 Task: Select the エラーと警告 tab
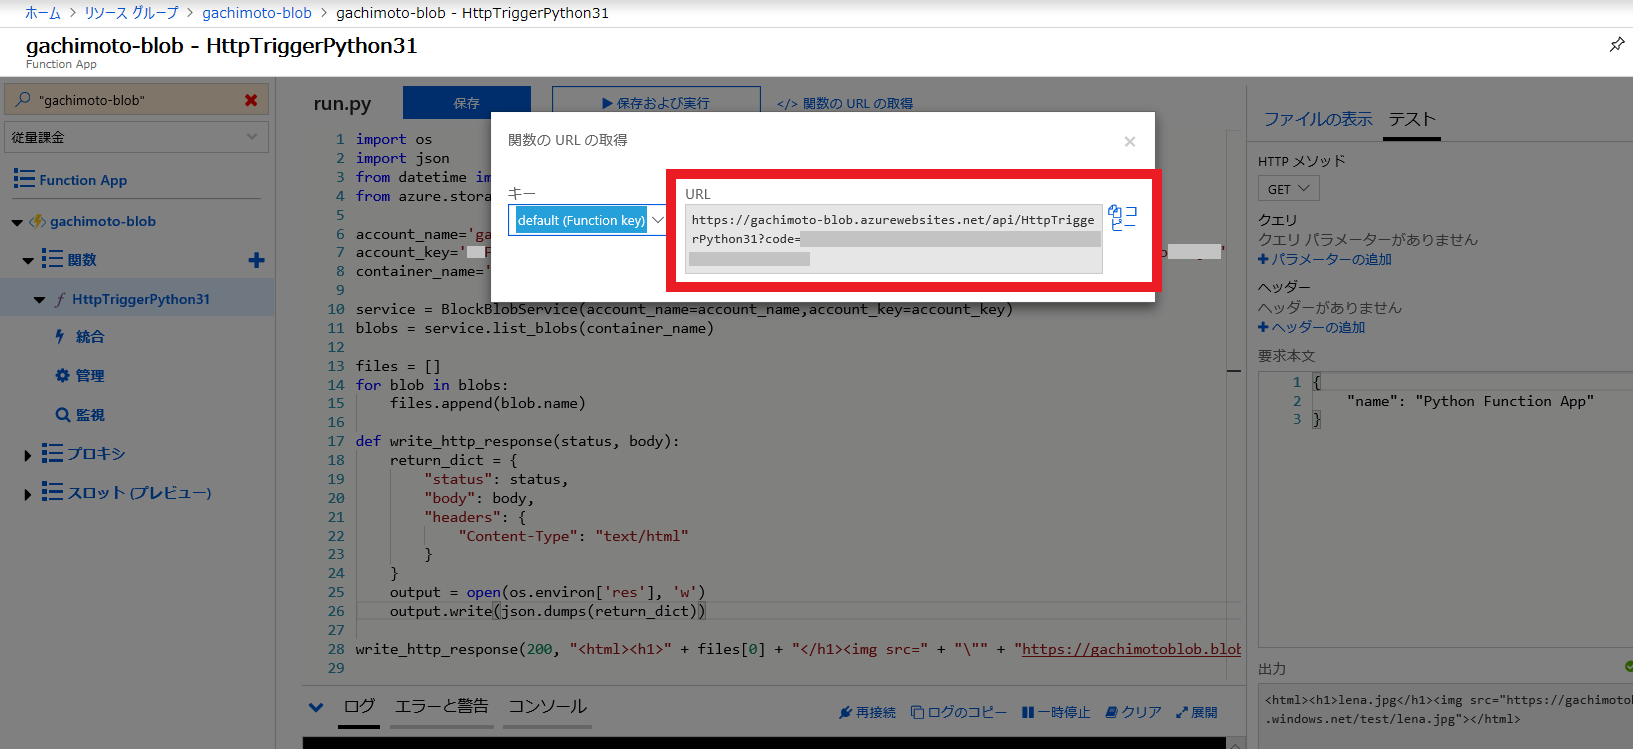(x=441, y=706)
